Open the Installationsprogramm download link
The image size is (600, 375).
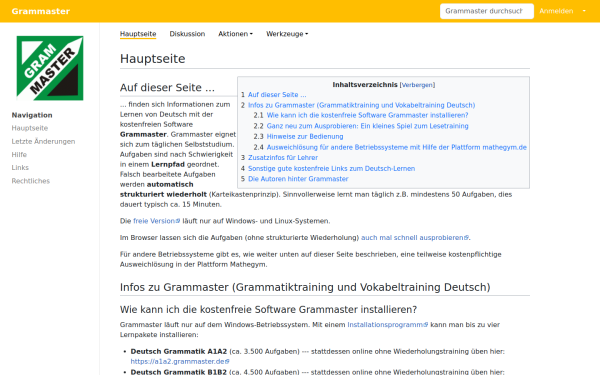click(387, 324)
